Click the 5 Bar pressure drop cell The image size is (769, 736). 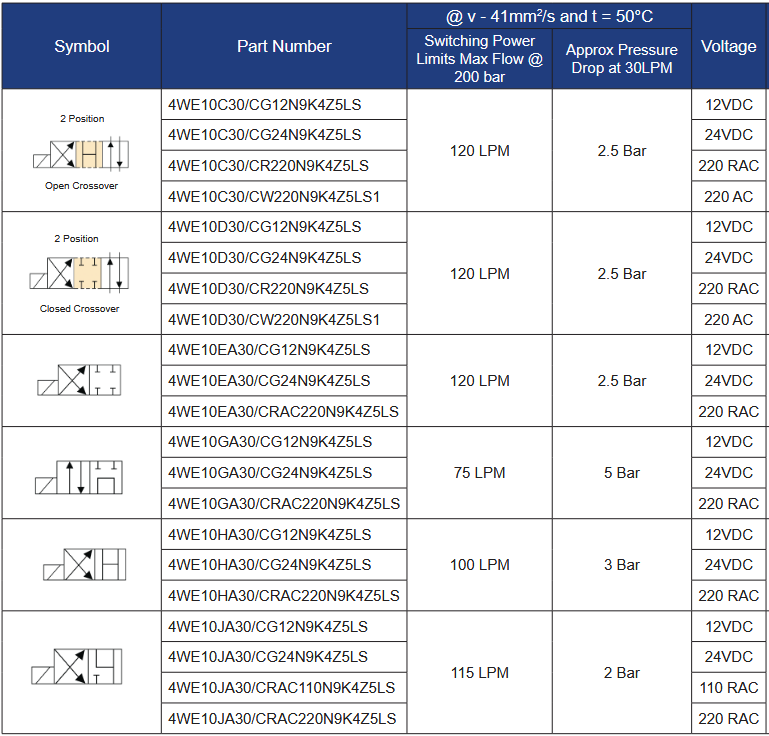621,473
